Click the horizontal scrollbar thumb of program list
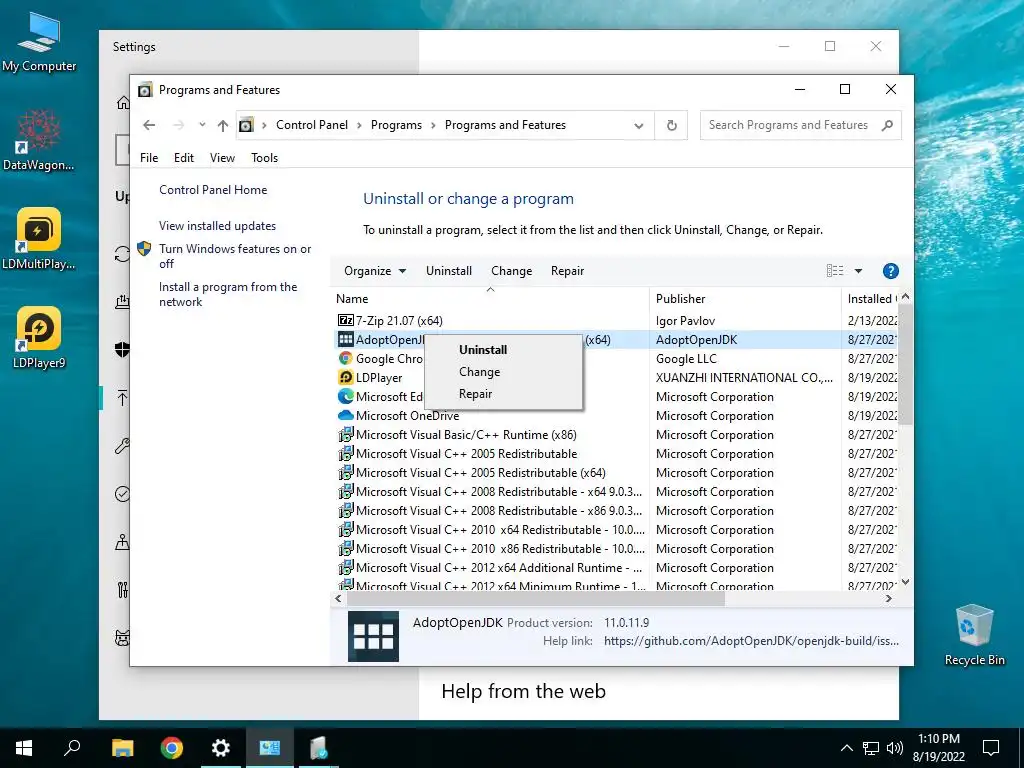This screenshot has height=768, width=1024. [536, 598]
